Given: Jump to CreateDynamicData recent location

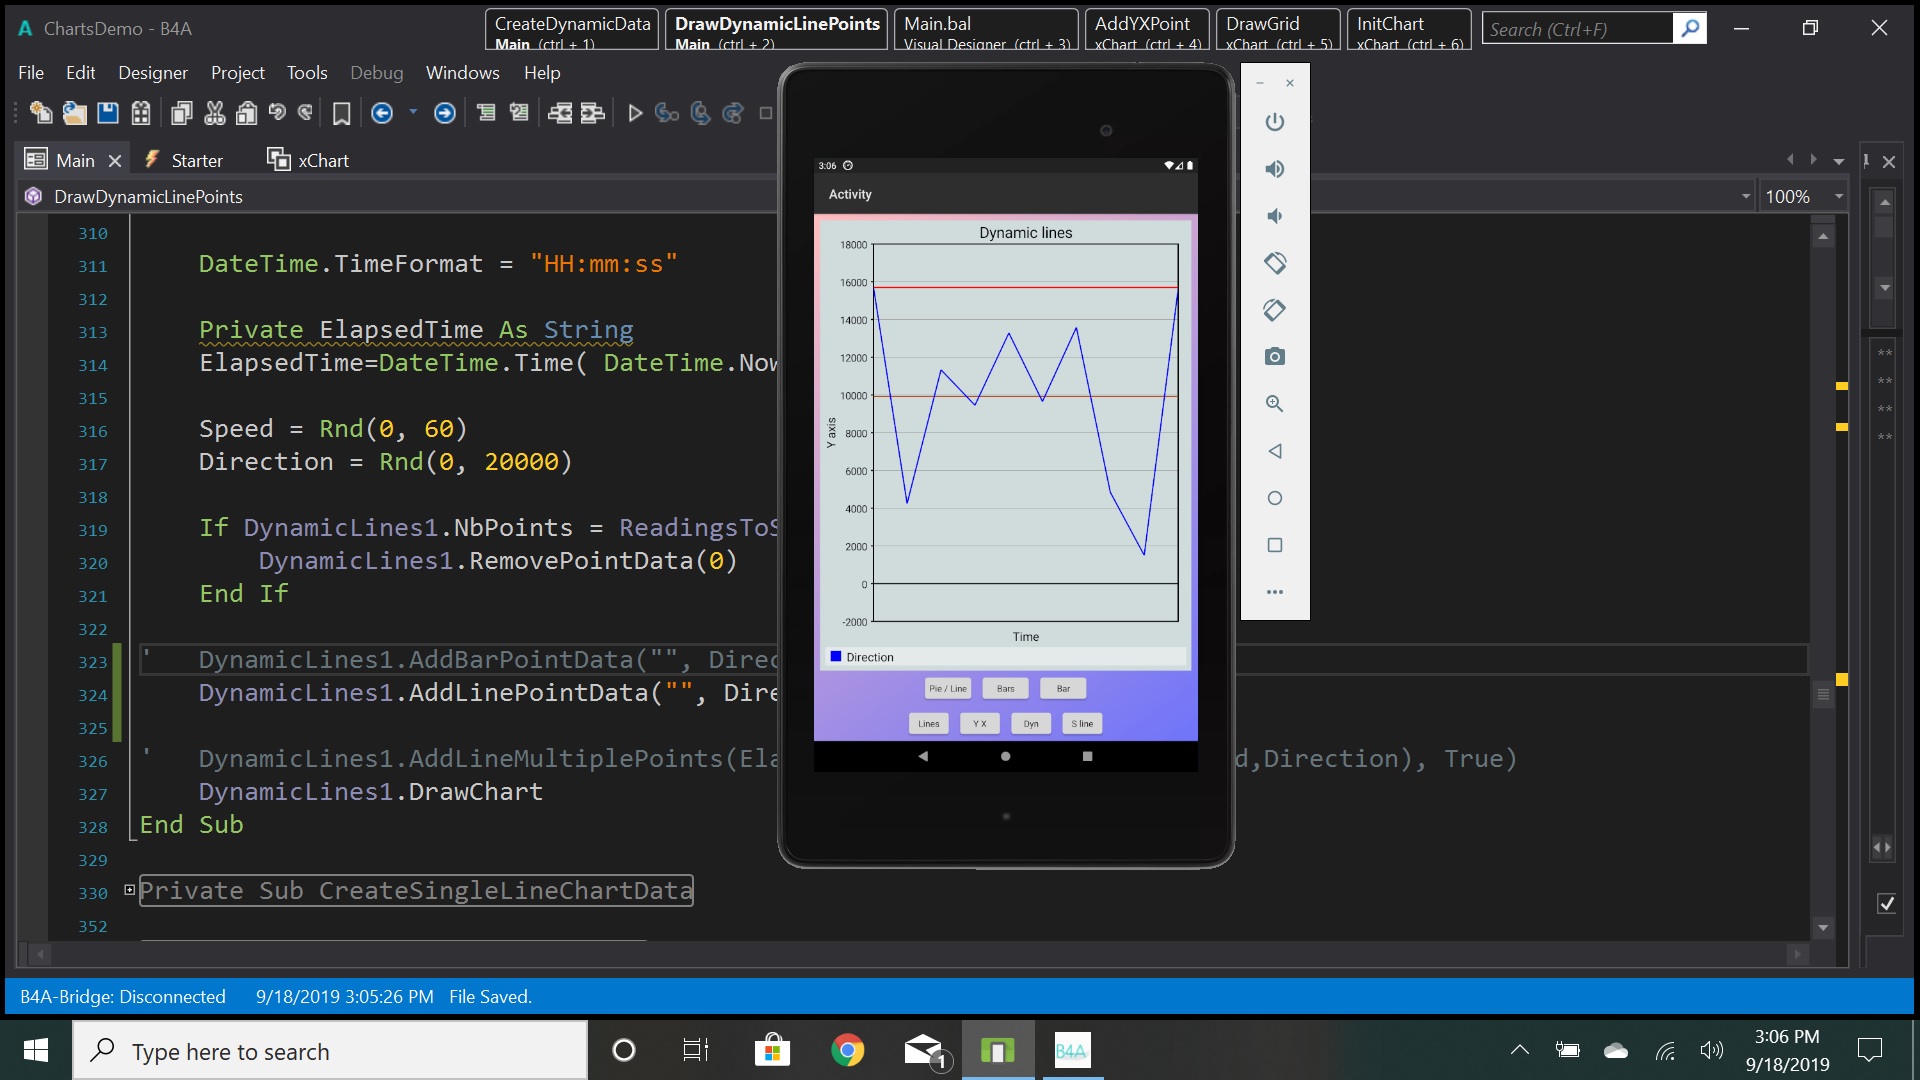Looking at the screenshot, I should point(572,30).
